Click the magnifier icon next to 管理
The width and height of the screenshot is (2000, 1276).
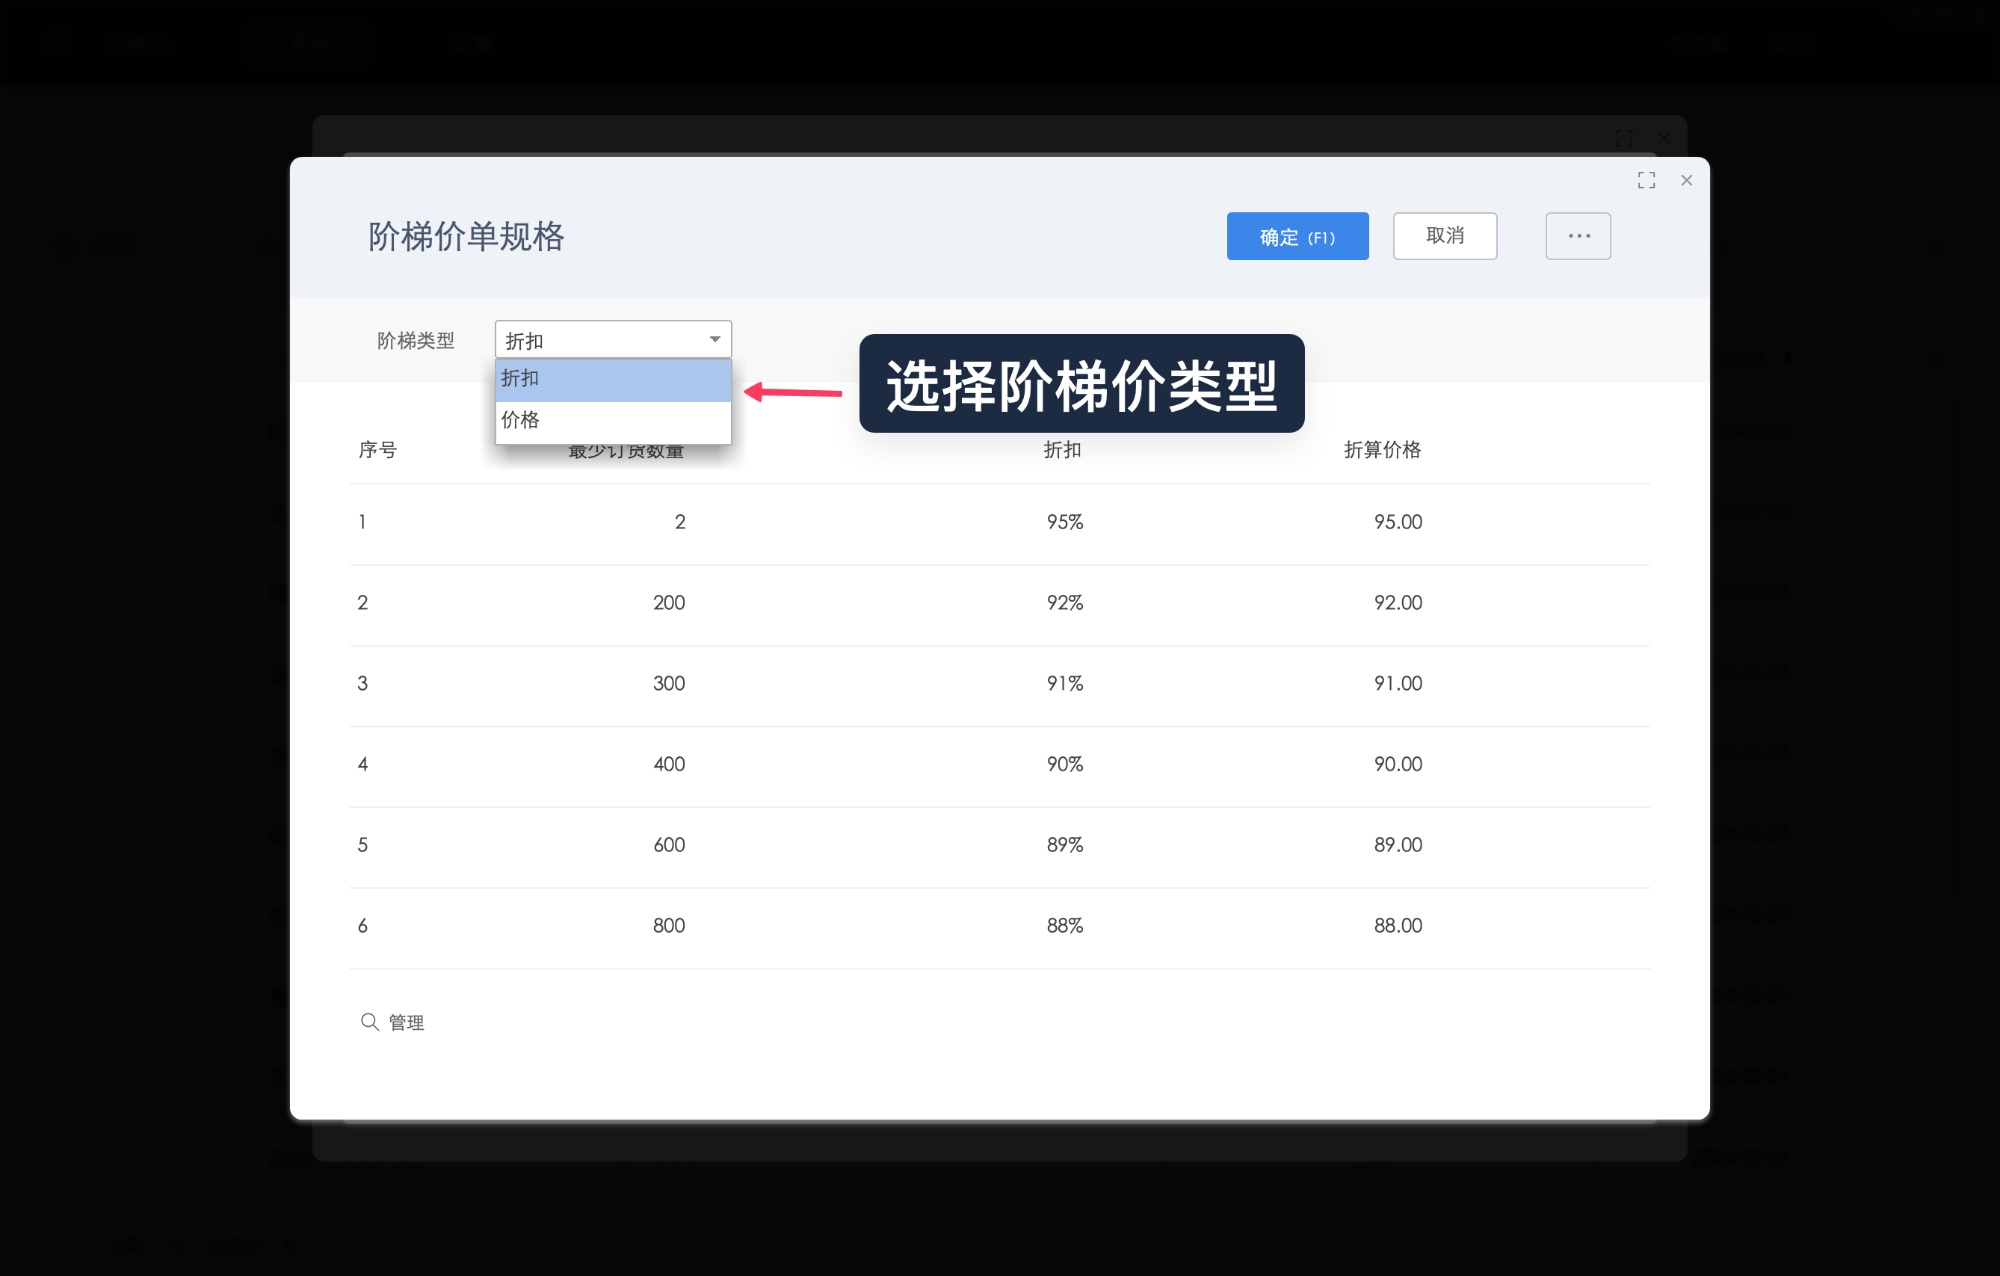370,1022
